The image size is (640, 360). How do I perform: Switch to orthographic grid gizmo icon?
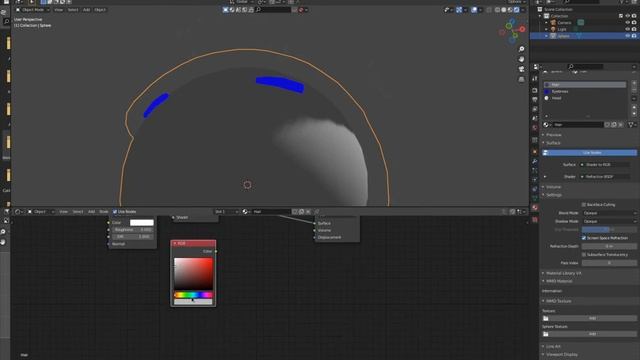pos(521,80)
